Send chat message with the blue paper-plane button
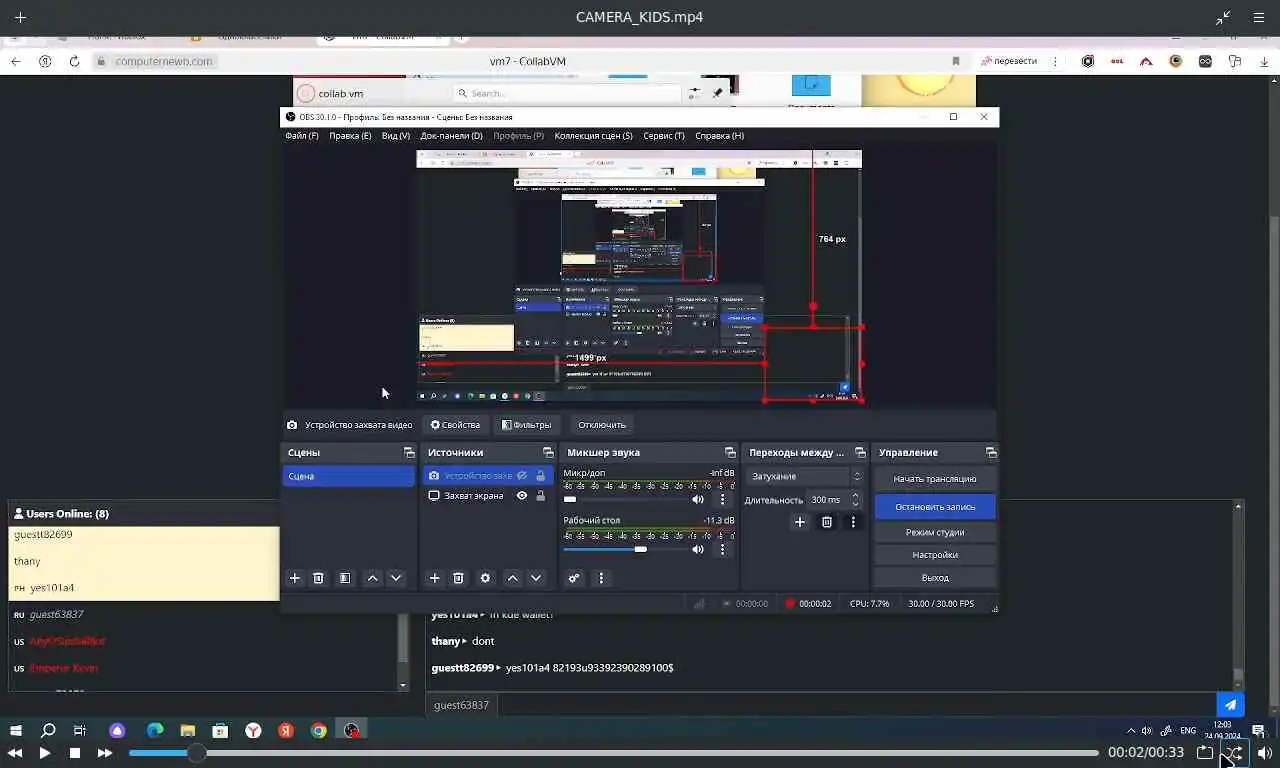 1231,705
